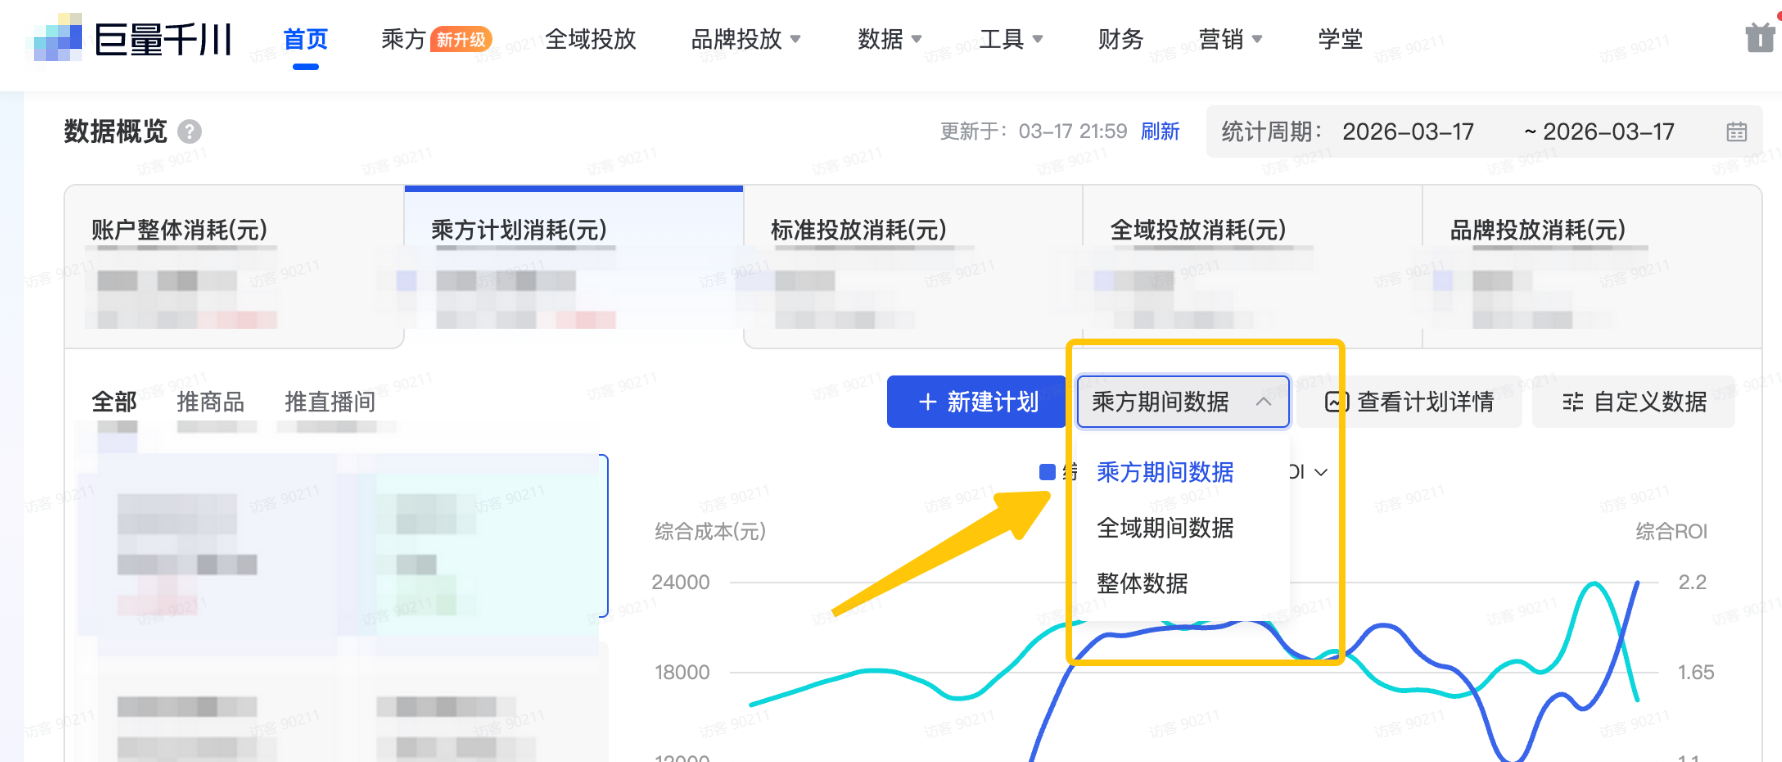
Task: Click 刷新 link
Action: [x=1161, y=132]
